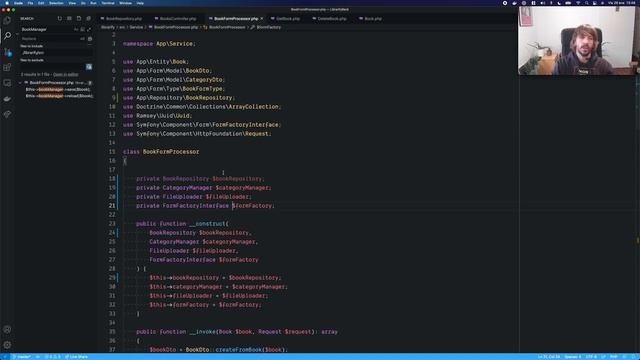
Task: Open the Run menu
Action: point(93,3)
